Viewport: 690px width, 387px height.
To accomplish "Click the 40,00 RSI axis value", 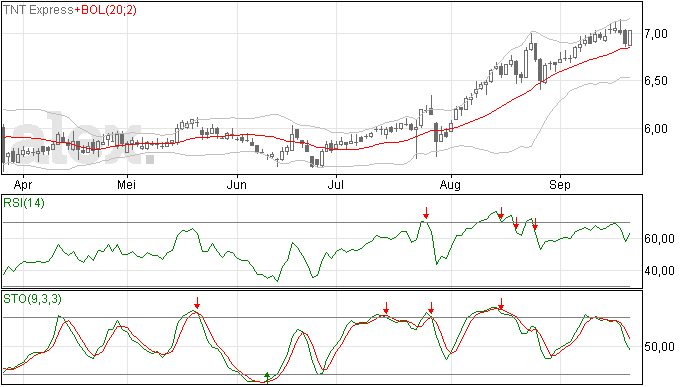I will [x=659, y=271].
